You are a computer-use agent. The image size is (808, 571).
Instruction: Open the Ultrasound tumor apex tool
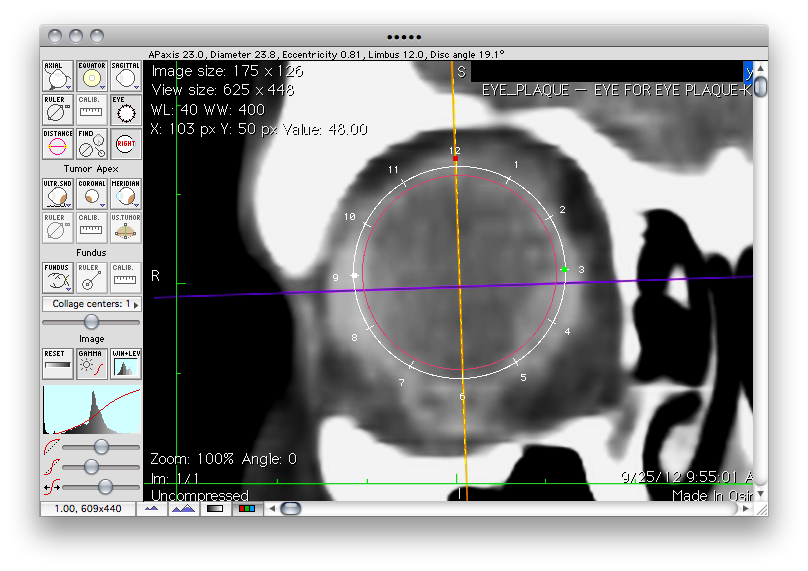pyautogui.click(x=57, y=194)
